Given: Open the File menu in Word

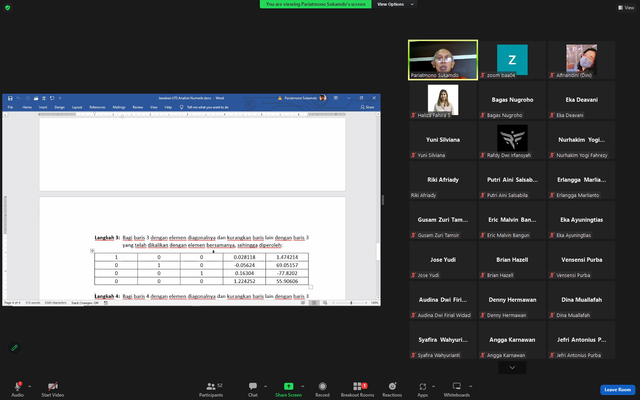Looking at the screenshot, I should [10, 107].
